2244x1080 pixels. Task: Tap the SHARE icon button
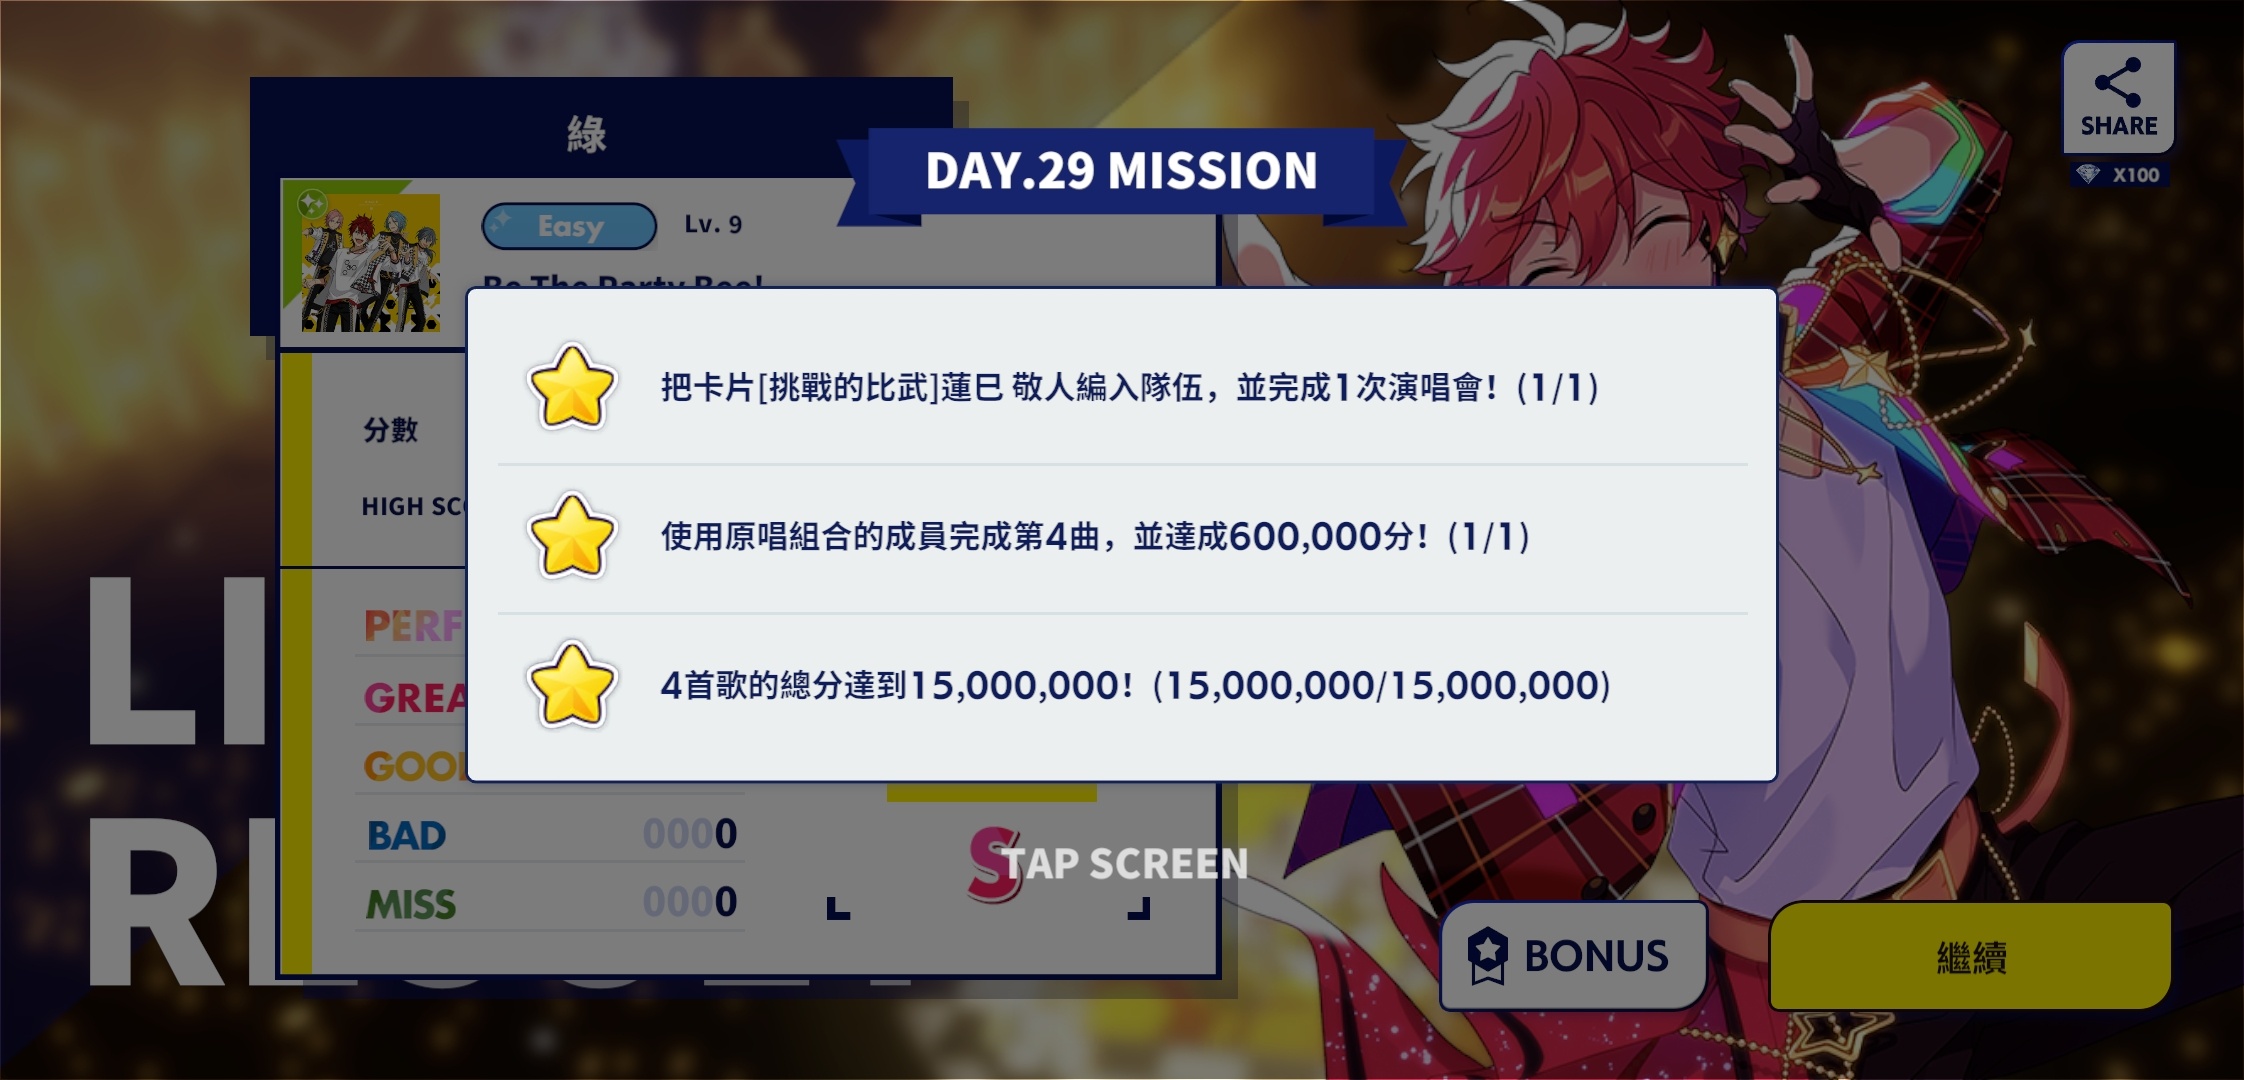pyautogui.click(x=2118, y=98)
